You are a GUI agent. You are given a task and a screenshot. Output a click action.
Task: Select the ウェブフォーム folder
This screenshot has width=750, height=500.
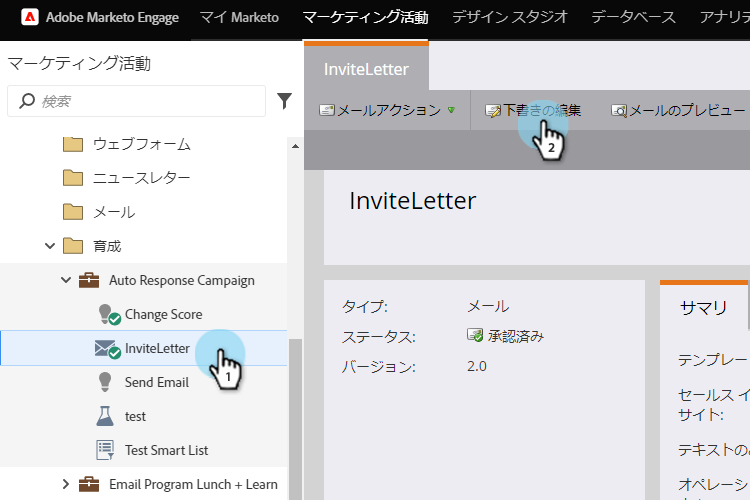point(142,144)
